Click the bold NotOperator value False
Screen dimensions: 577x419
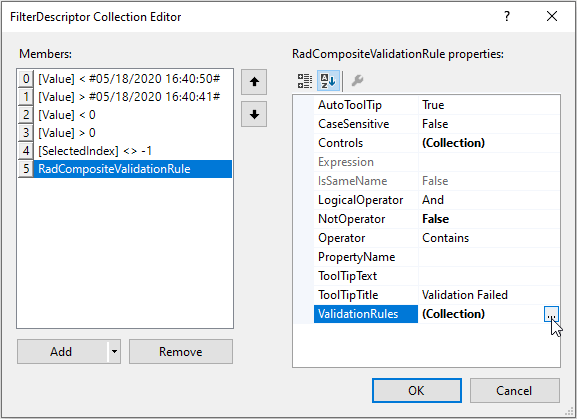[435, 219]
